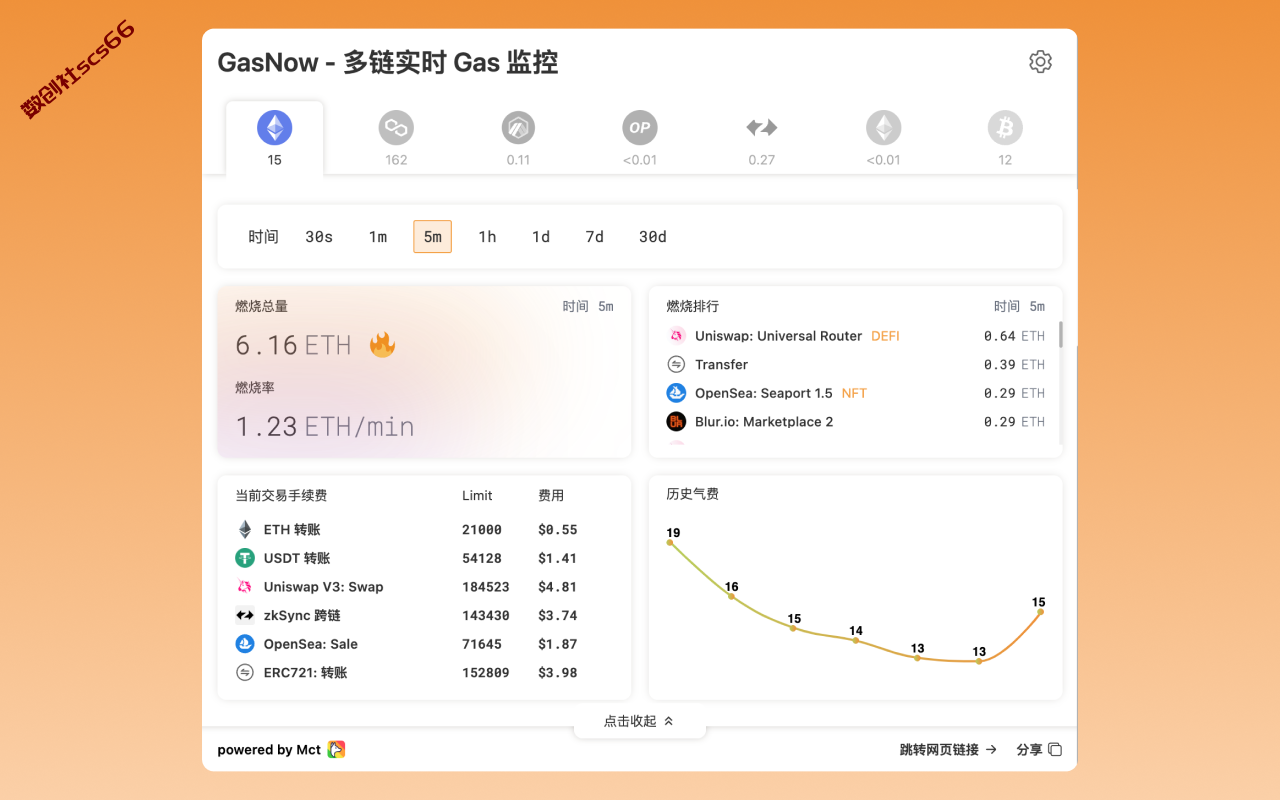Click the 0.64 ETH burn value
Image resolution: width=1280 pixels, height=800 pixels.
point(1014,336)
